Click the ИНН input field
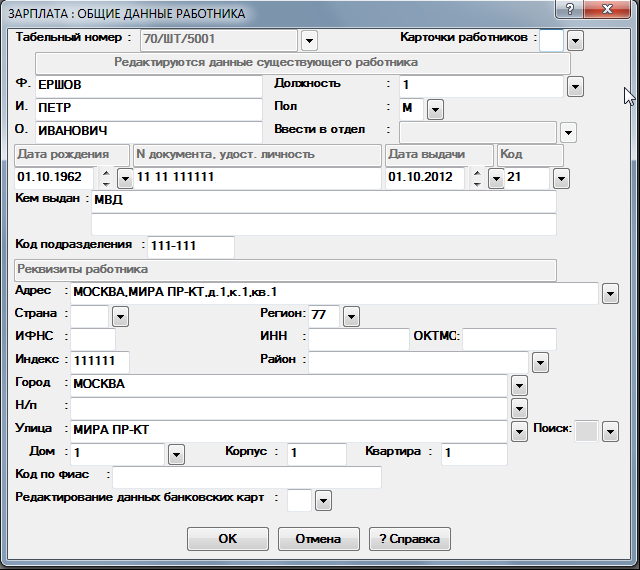 (358, 339)
